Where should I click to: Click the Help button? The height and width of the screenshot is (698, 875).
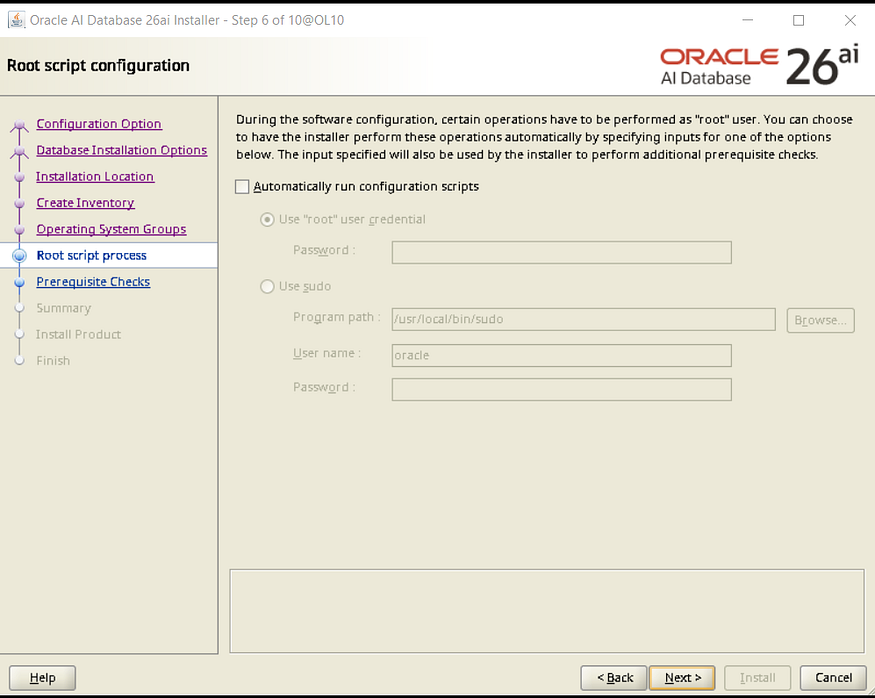point(42,677)
